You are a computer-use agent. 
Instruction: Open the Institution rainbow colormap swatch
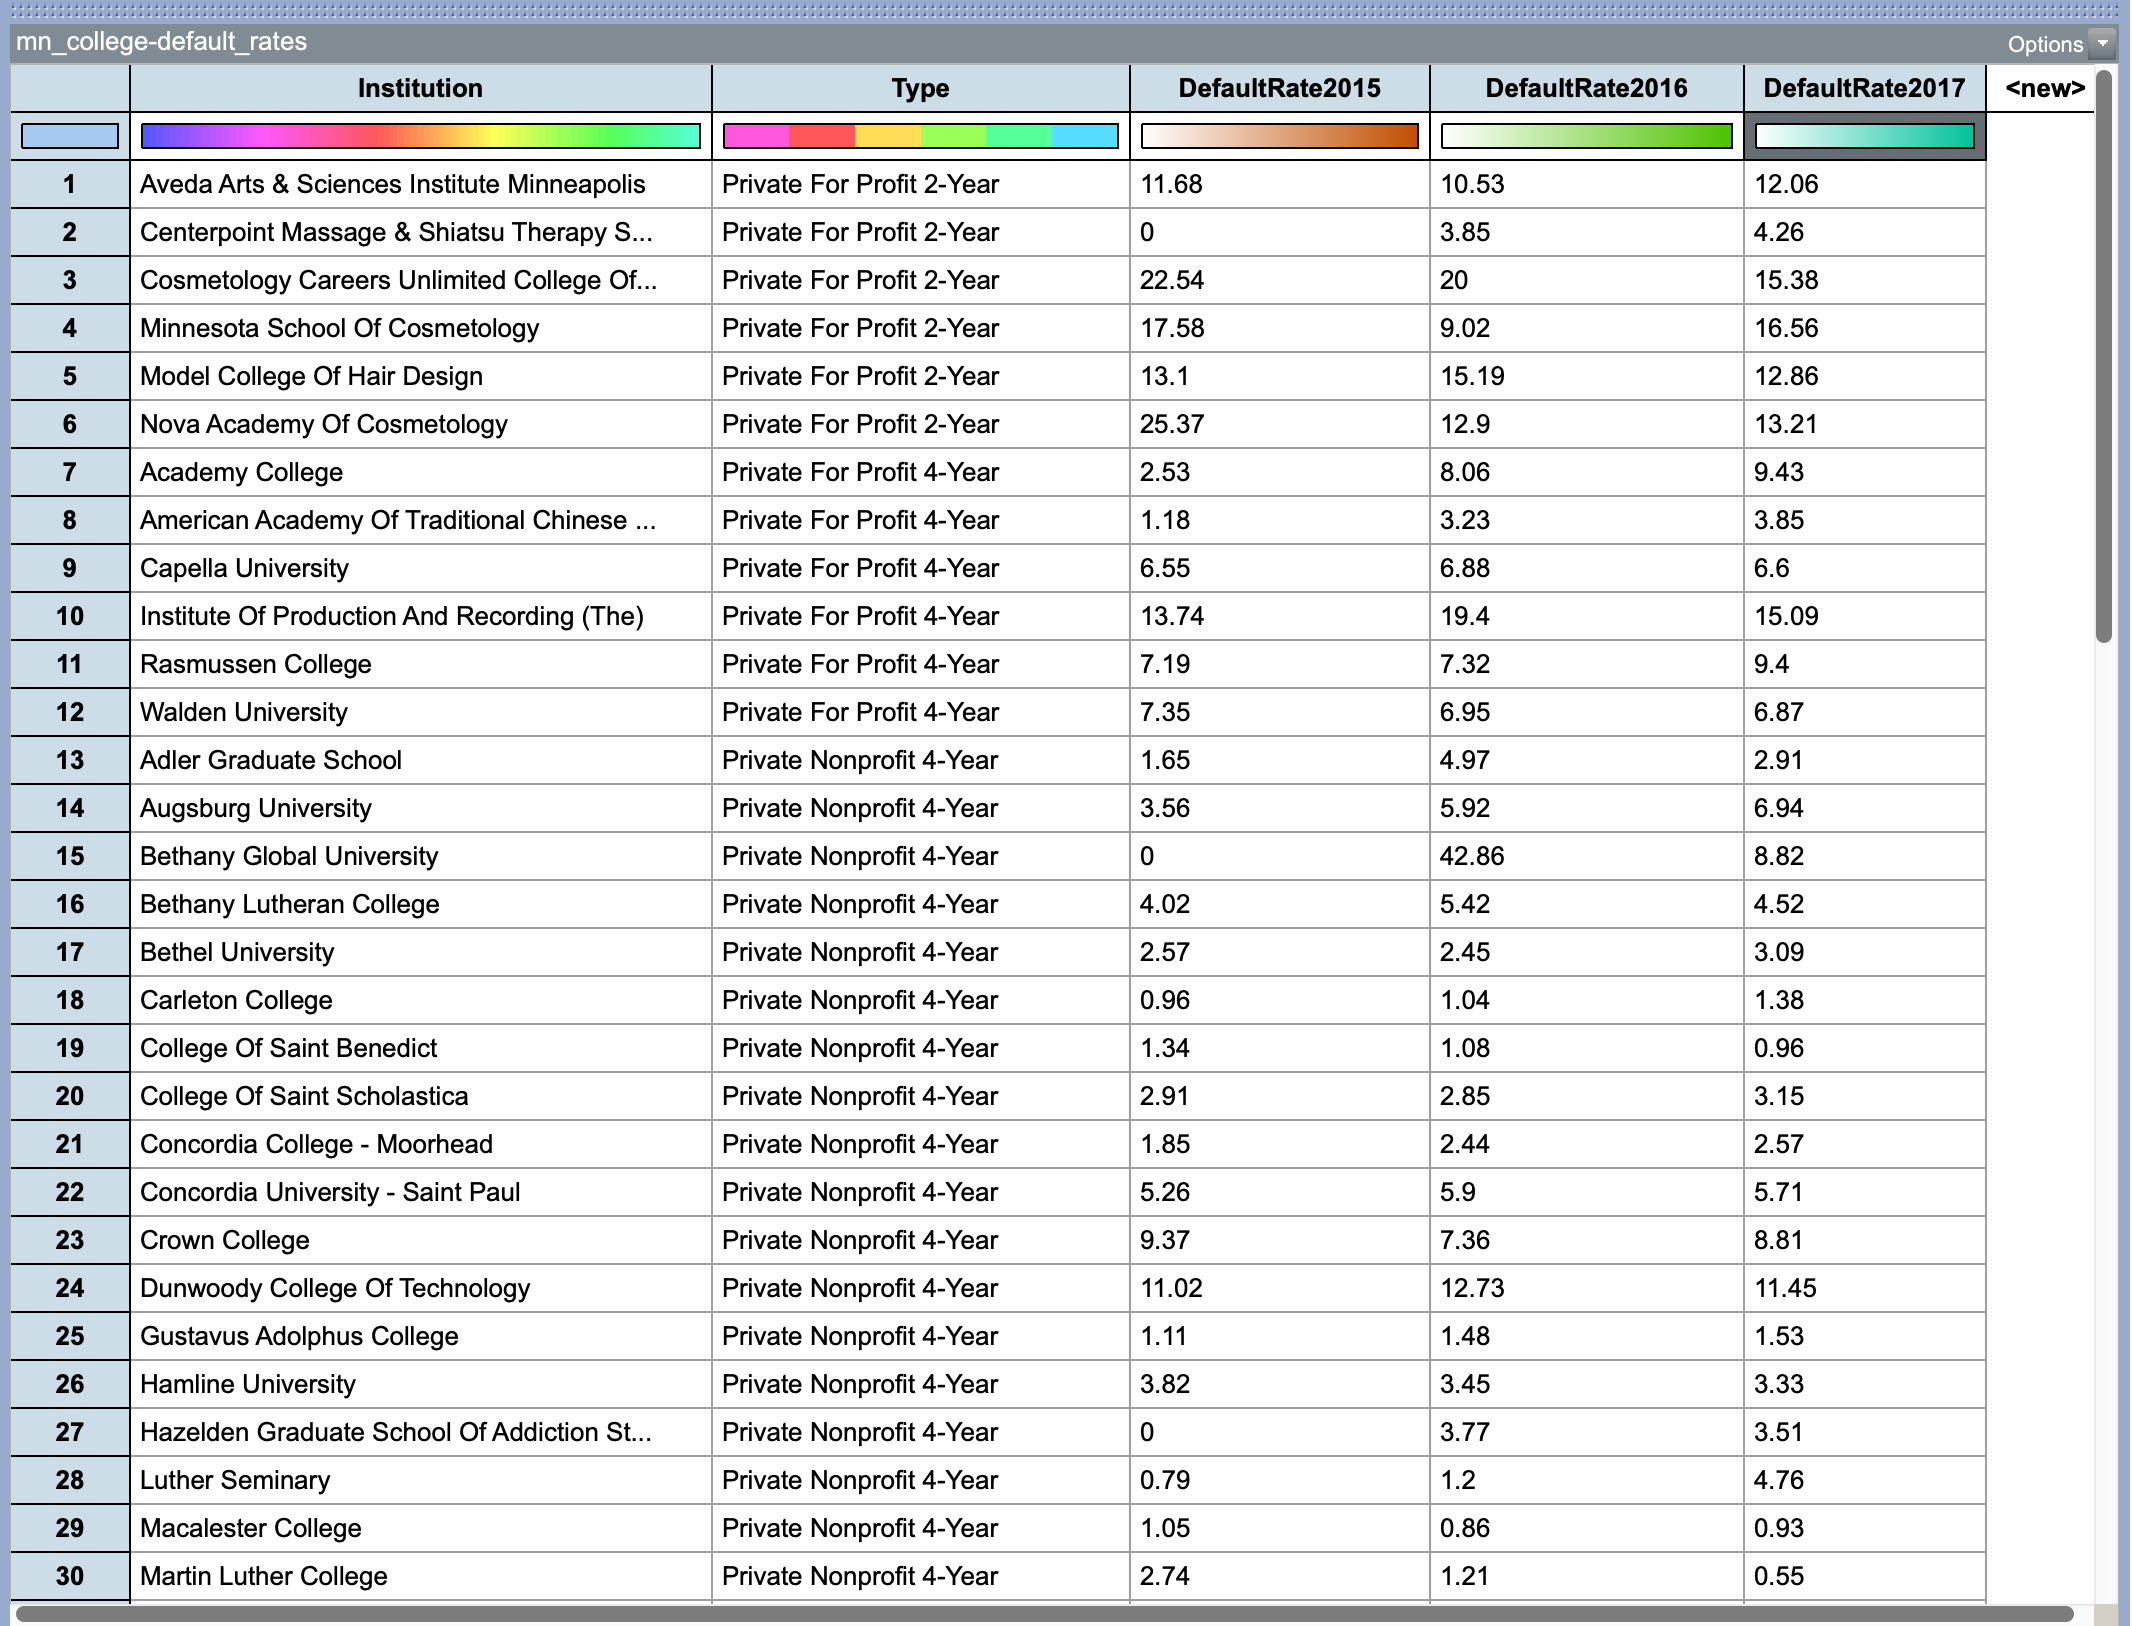pos(420,135)
